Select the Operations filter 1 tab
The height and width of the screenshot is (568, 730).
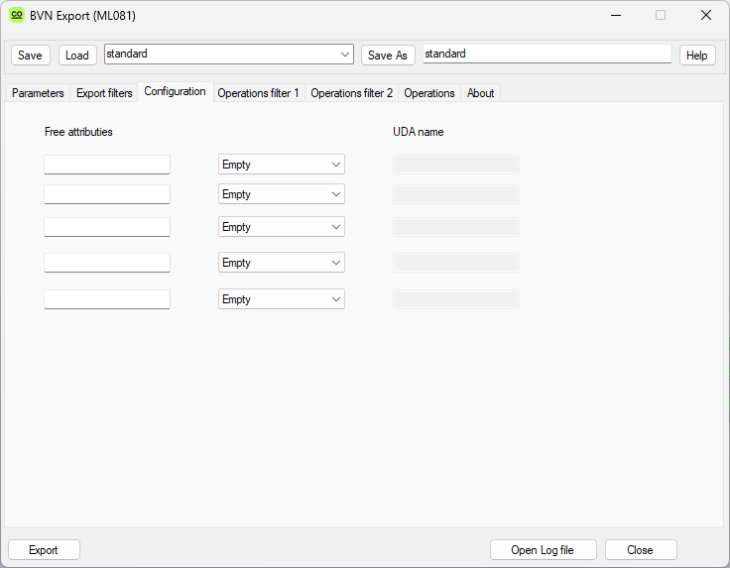click(258, 93)
